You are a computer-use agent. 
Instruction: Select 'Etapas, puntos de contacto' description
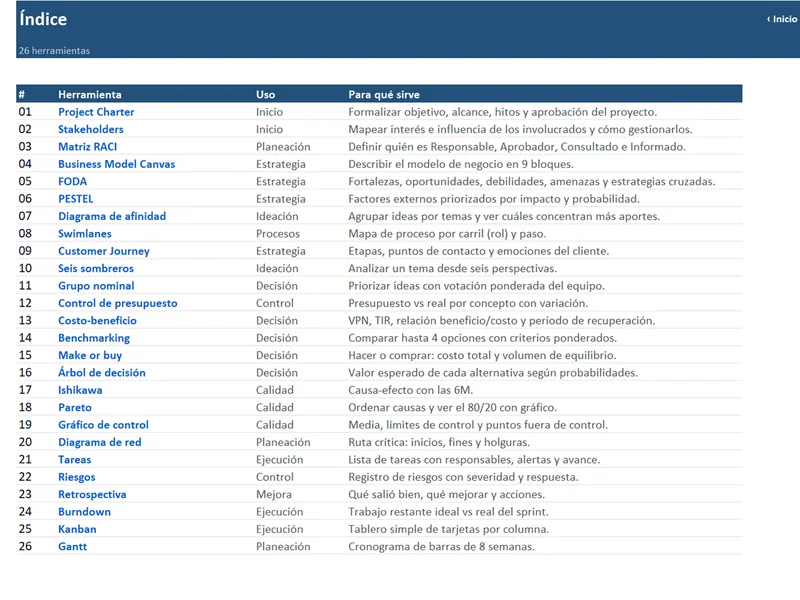[x=478, y=251]
